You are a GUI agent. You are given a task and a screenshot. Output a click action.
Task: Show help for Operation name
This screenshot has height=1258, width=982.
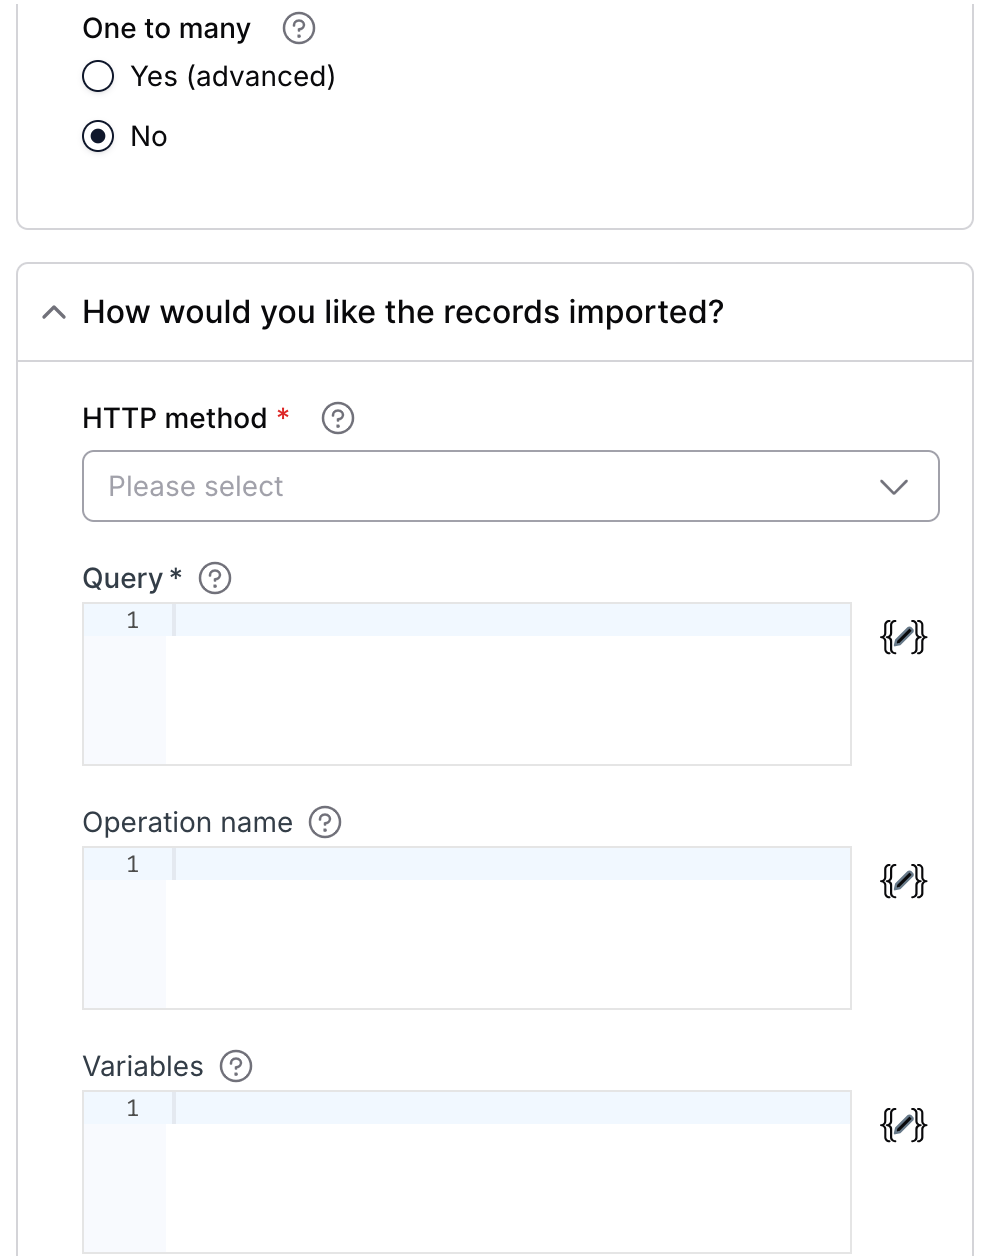tap(325, 822)
